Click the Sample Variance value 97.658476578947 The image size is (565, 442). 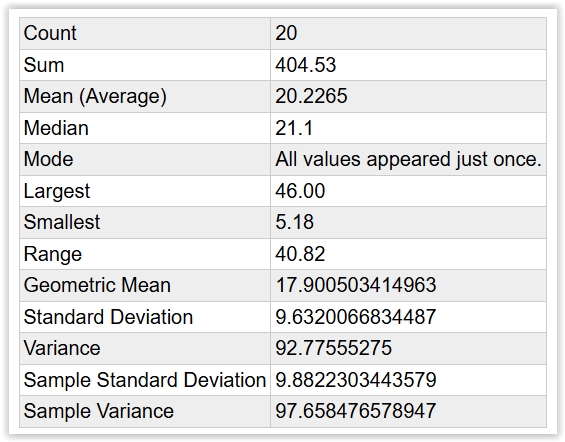pos(356,411)
